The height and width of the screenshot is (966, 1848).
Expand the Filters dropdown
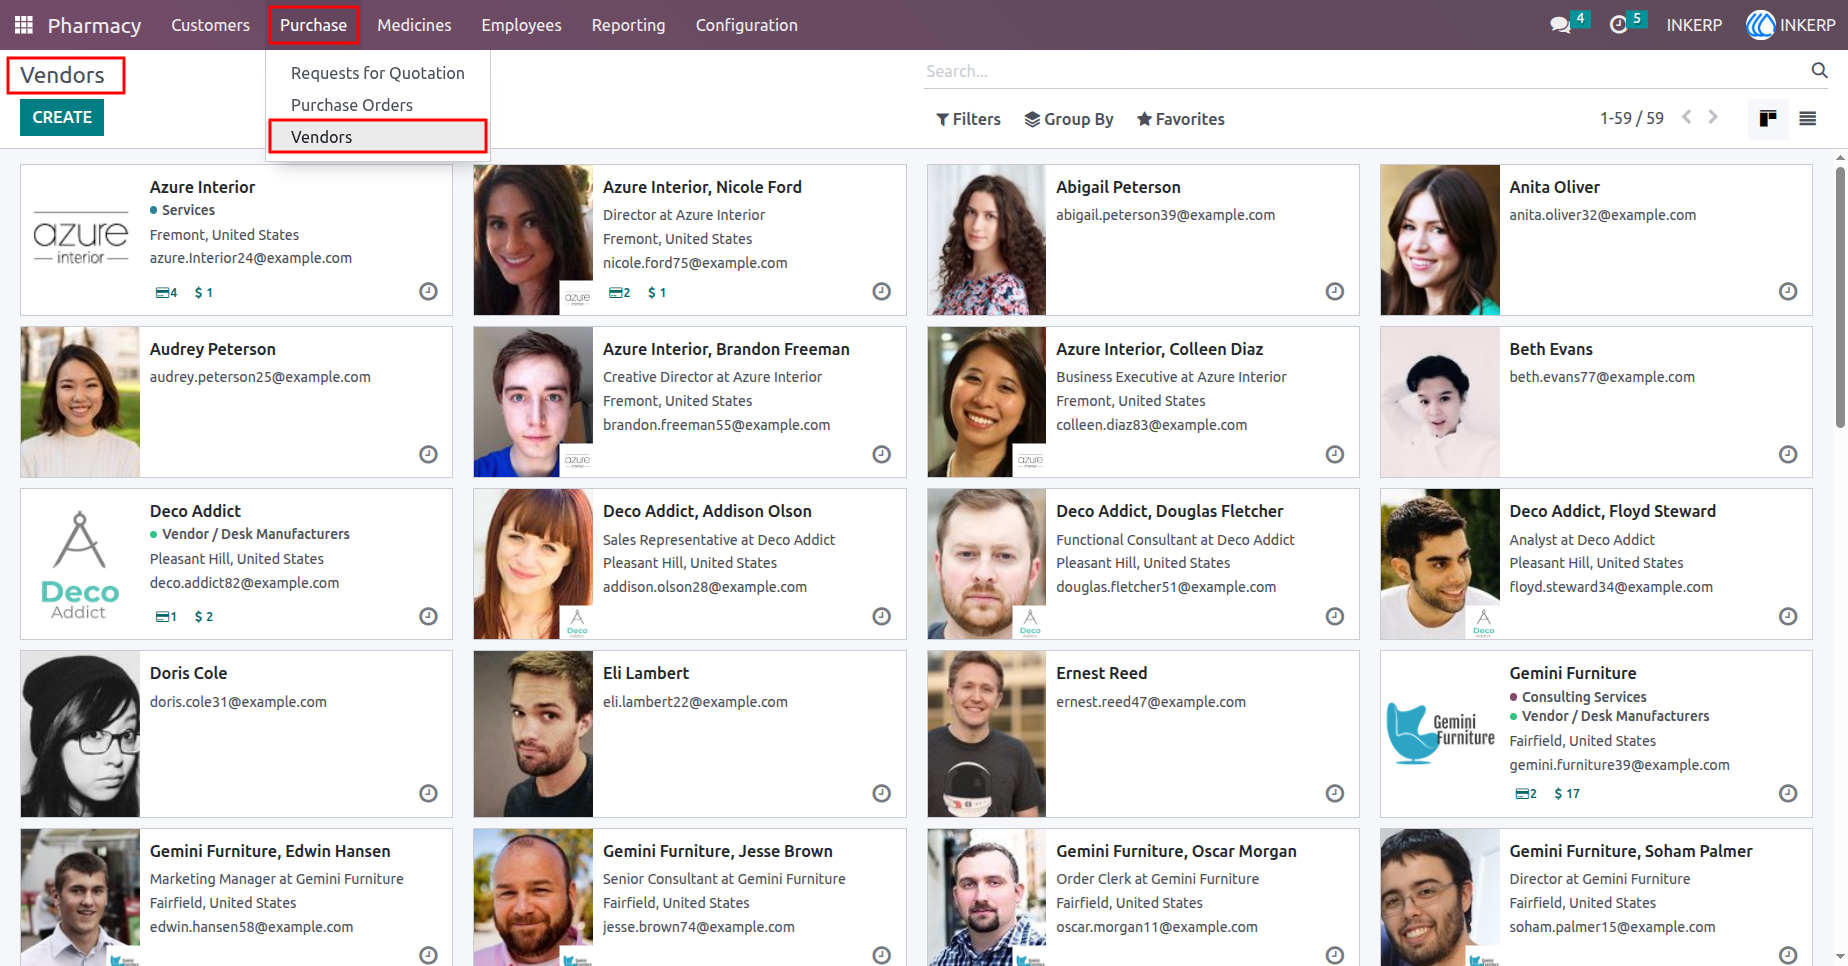(x=968, y=119)
